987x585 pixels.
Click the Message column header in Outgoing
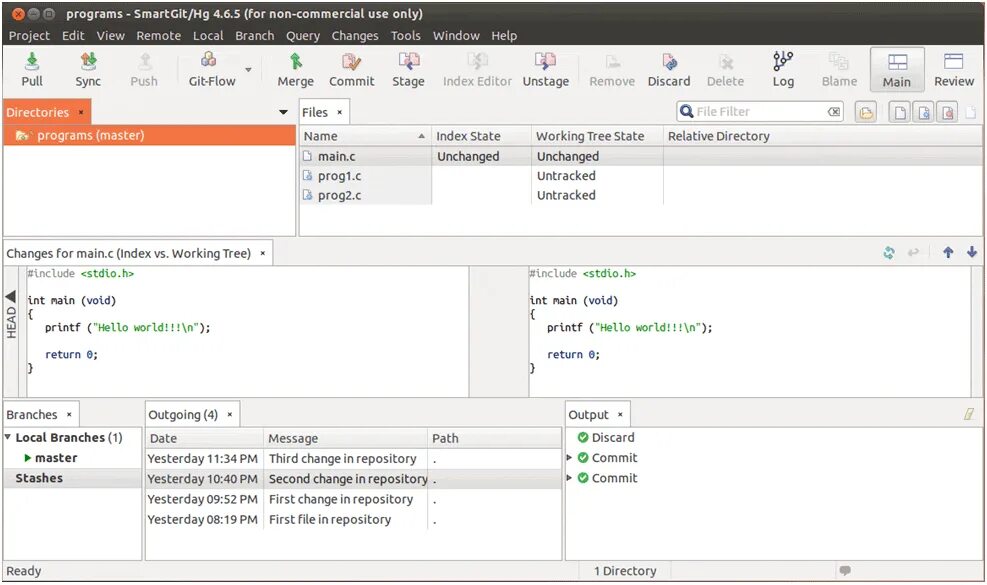(345, 438)
